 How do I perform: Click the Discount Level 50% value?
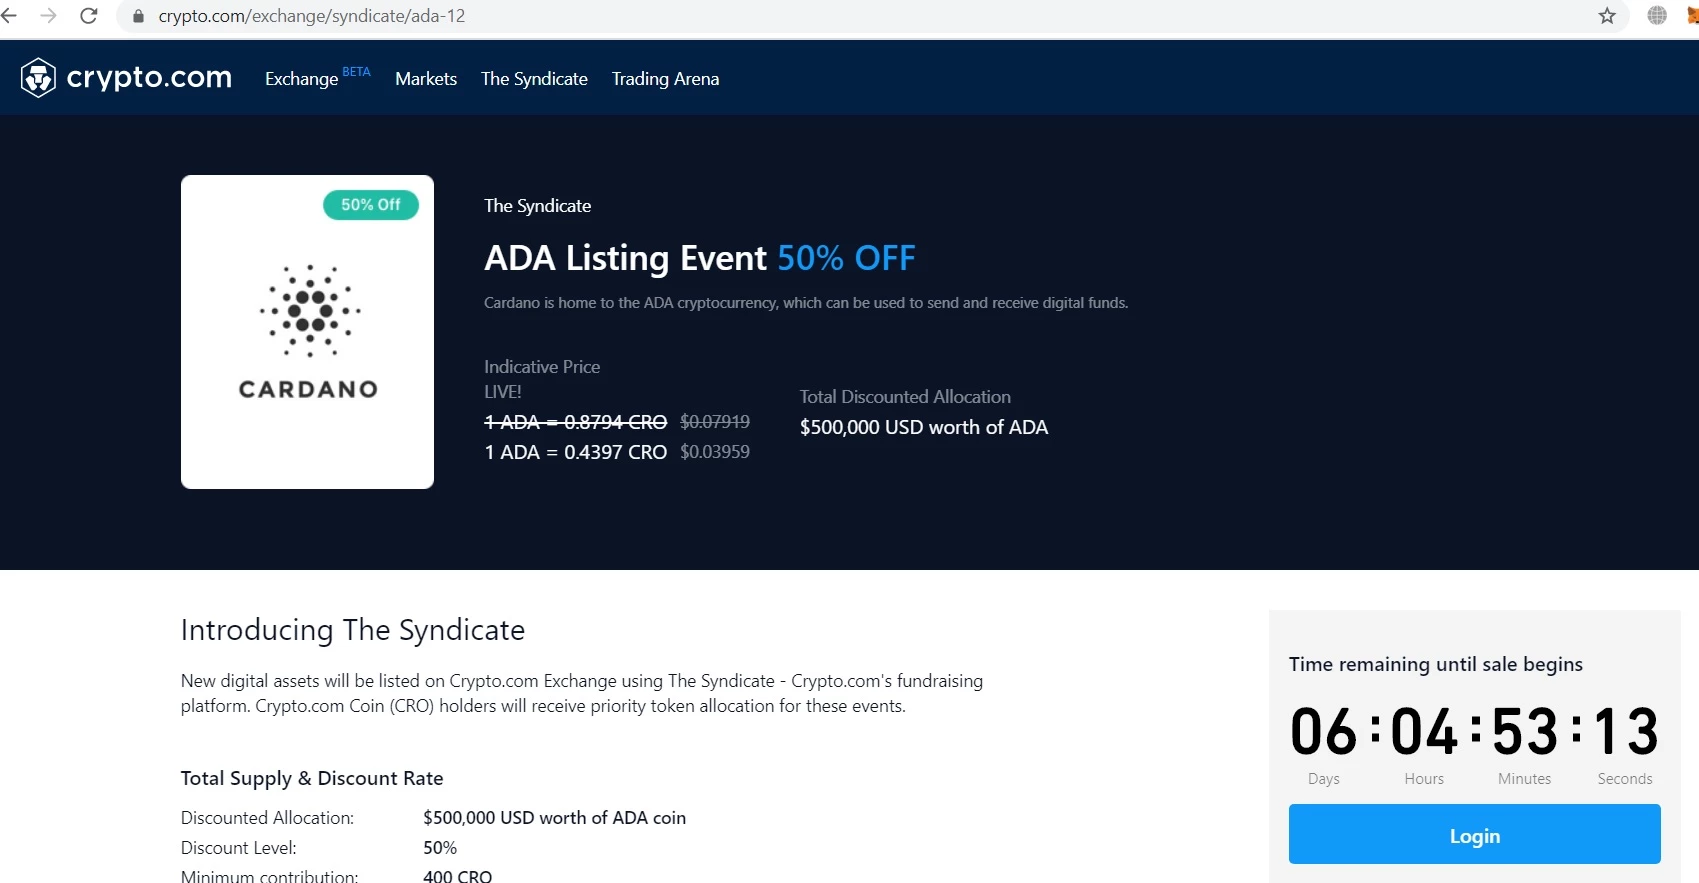(x=440, y=848)
